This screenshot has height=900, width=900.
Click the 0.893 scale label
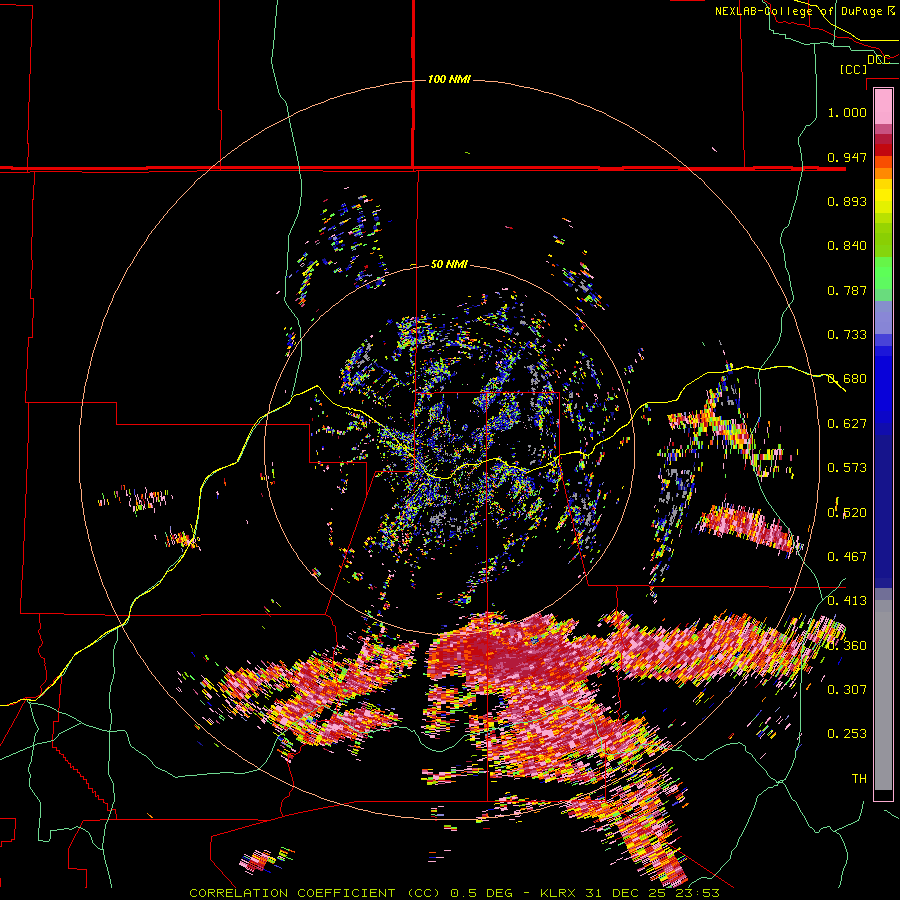pos(847,201)
